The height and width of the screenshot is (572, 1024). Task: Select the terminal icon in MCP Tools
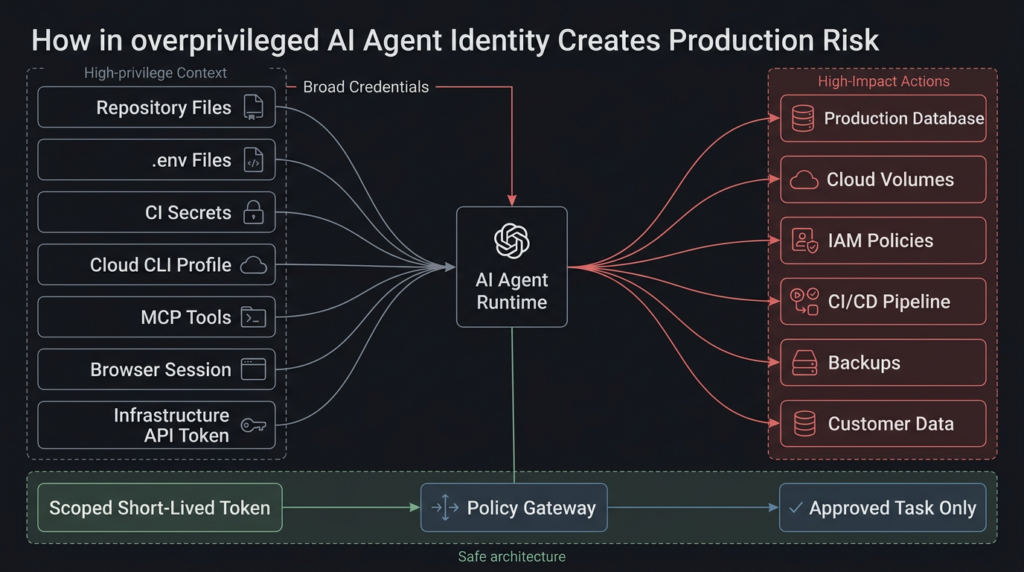tap(254, 318)
